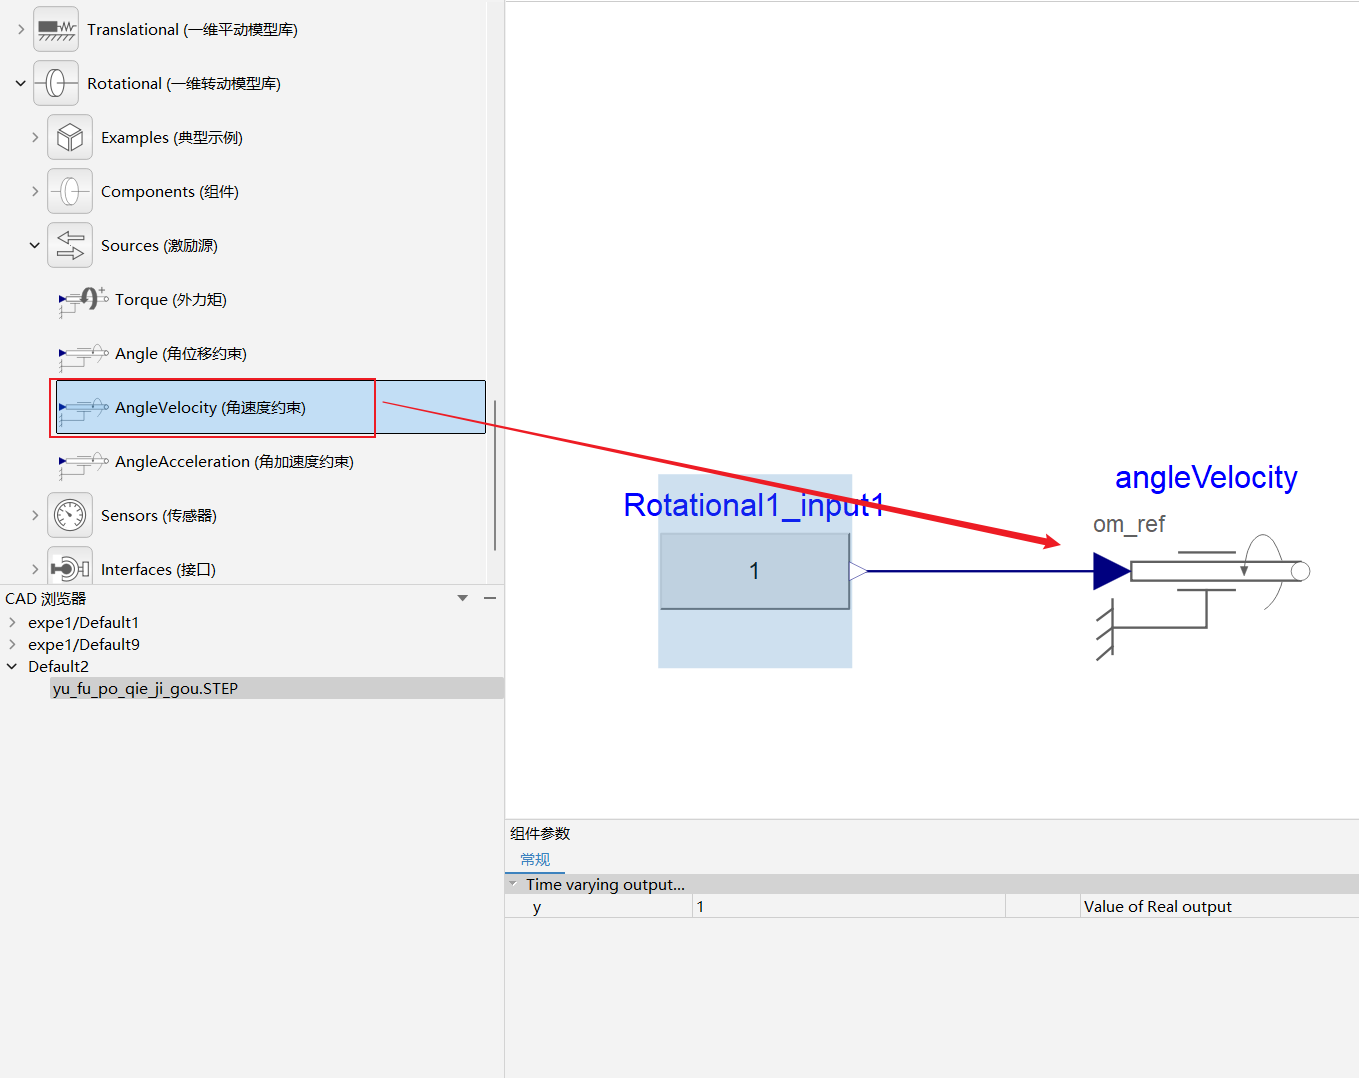The image size is (1359, 1078).
Task: Click the 组件参数 panel title
Action: (540, 833)
